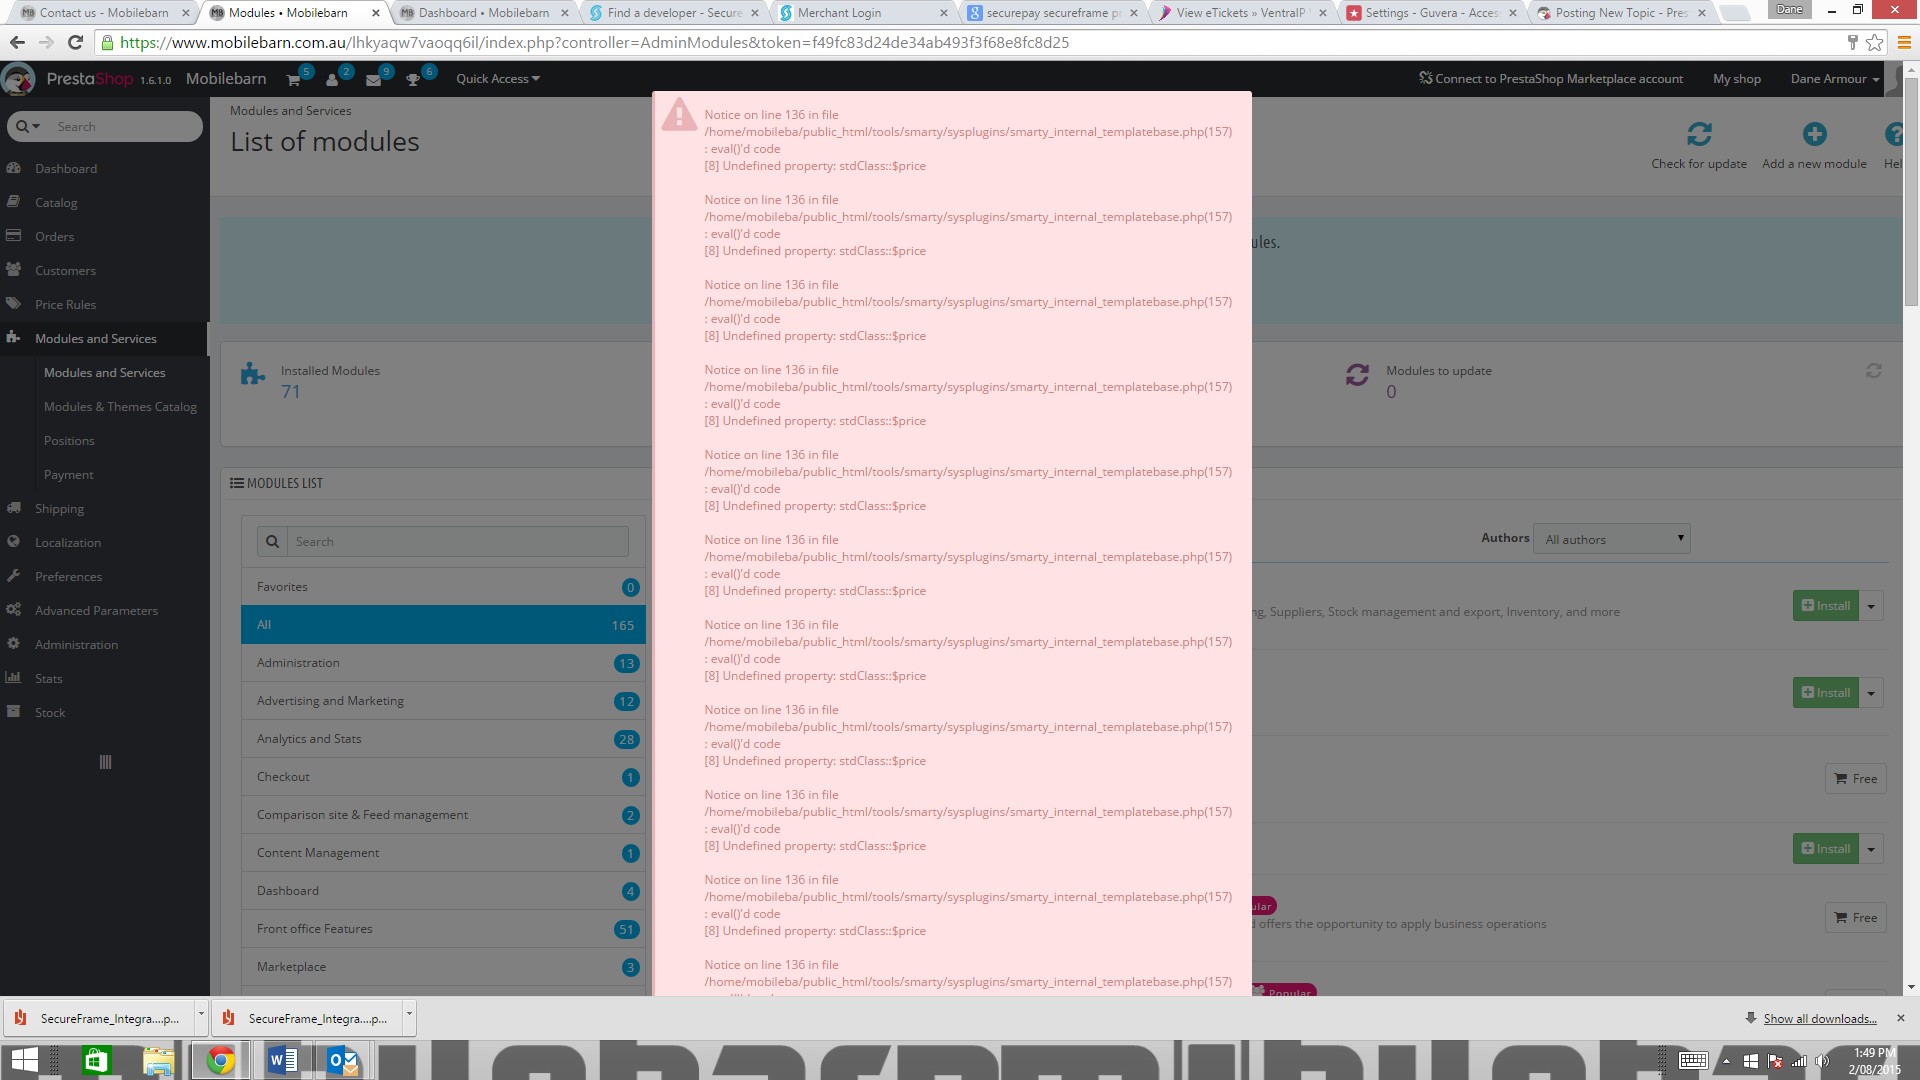The width and height of the screenshot is (1920, 1080).
Task: Select the Administration module category
Action: 298,663
